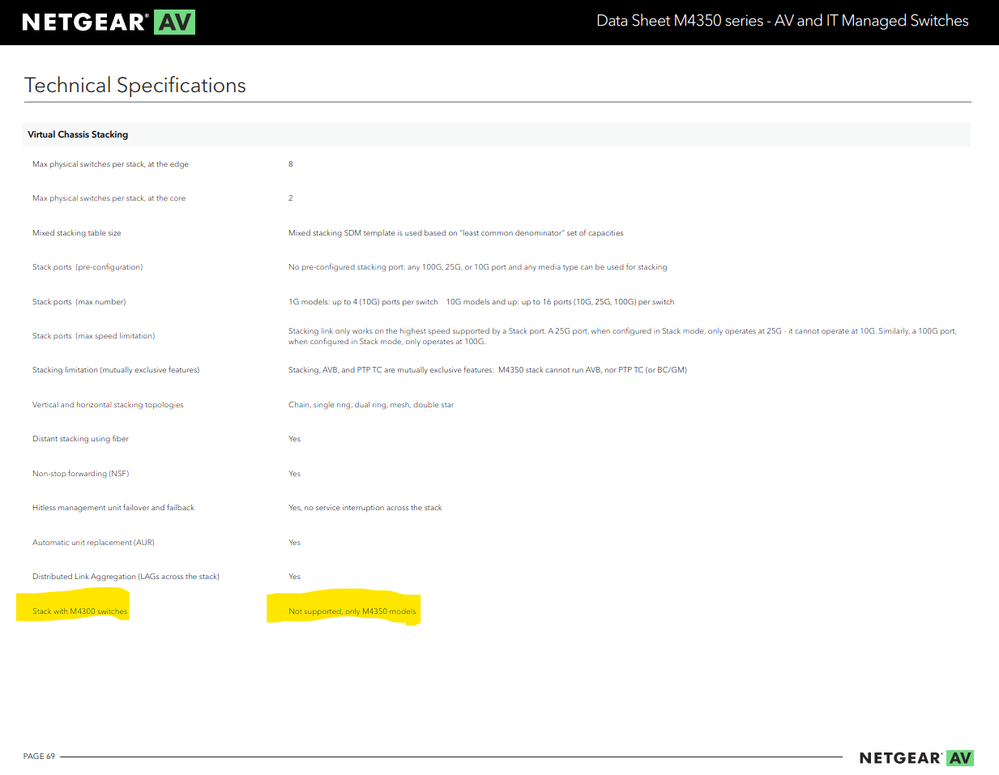Click the 'Data Sheet M4350 series' header title
Image resolution: width=999 pixels, height=775 pixels.
point(782,21)
